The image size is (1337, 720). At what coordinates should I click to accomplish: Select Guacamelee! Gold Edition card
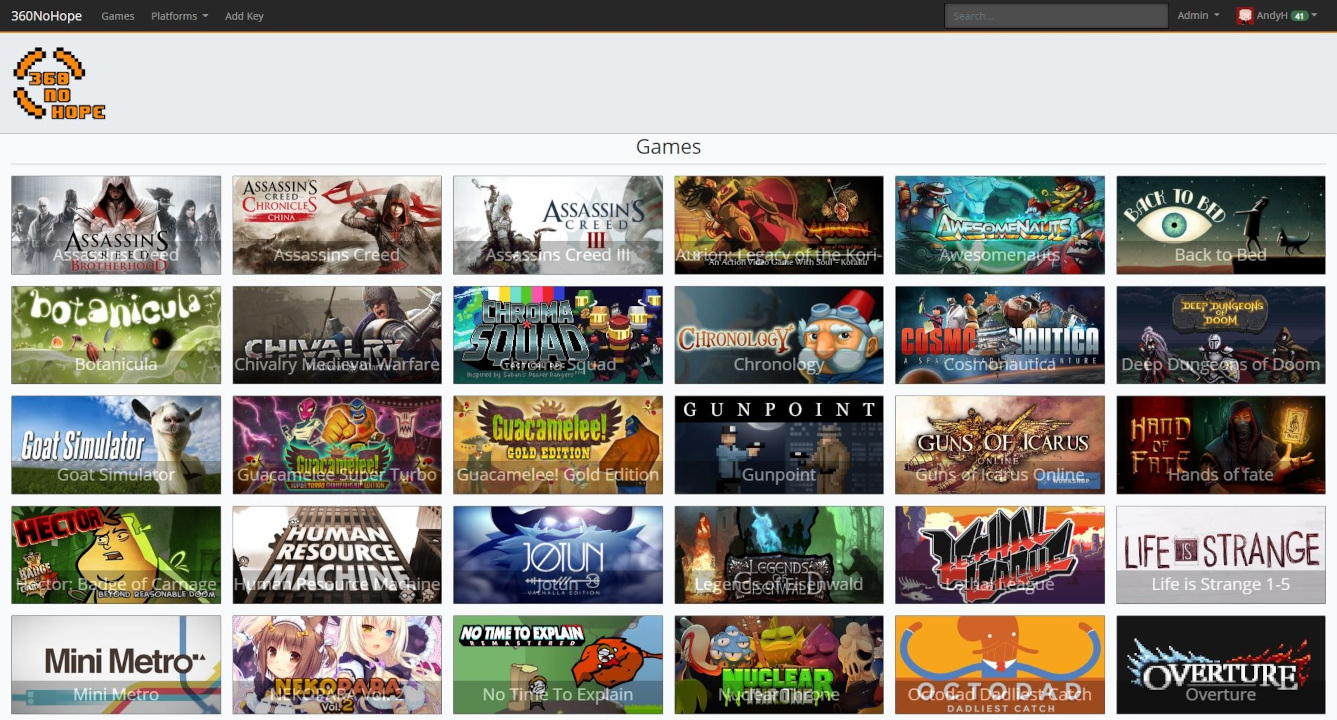558,445
